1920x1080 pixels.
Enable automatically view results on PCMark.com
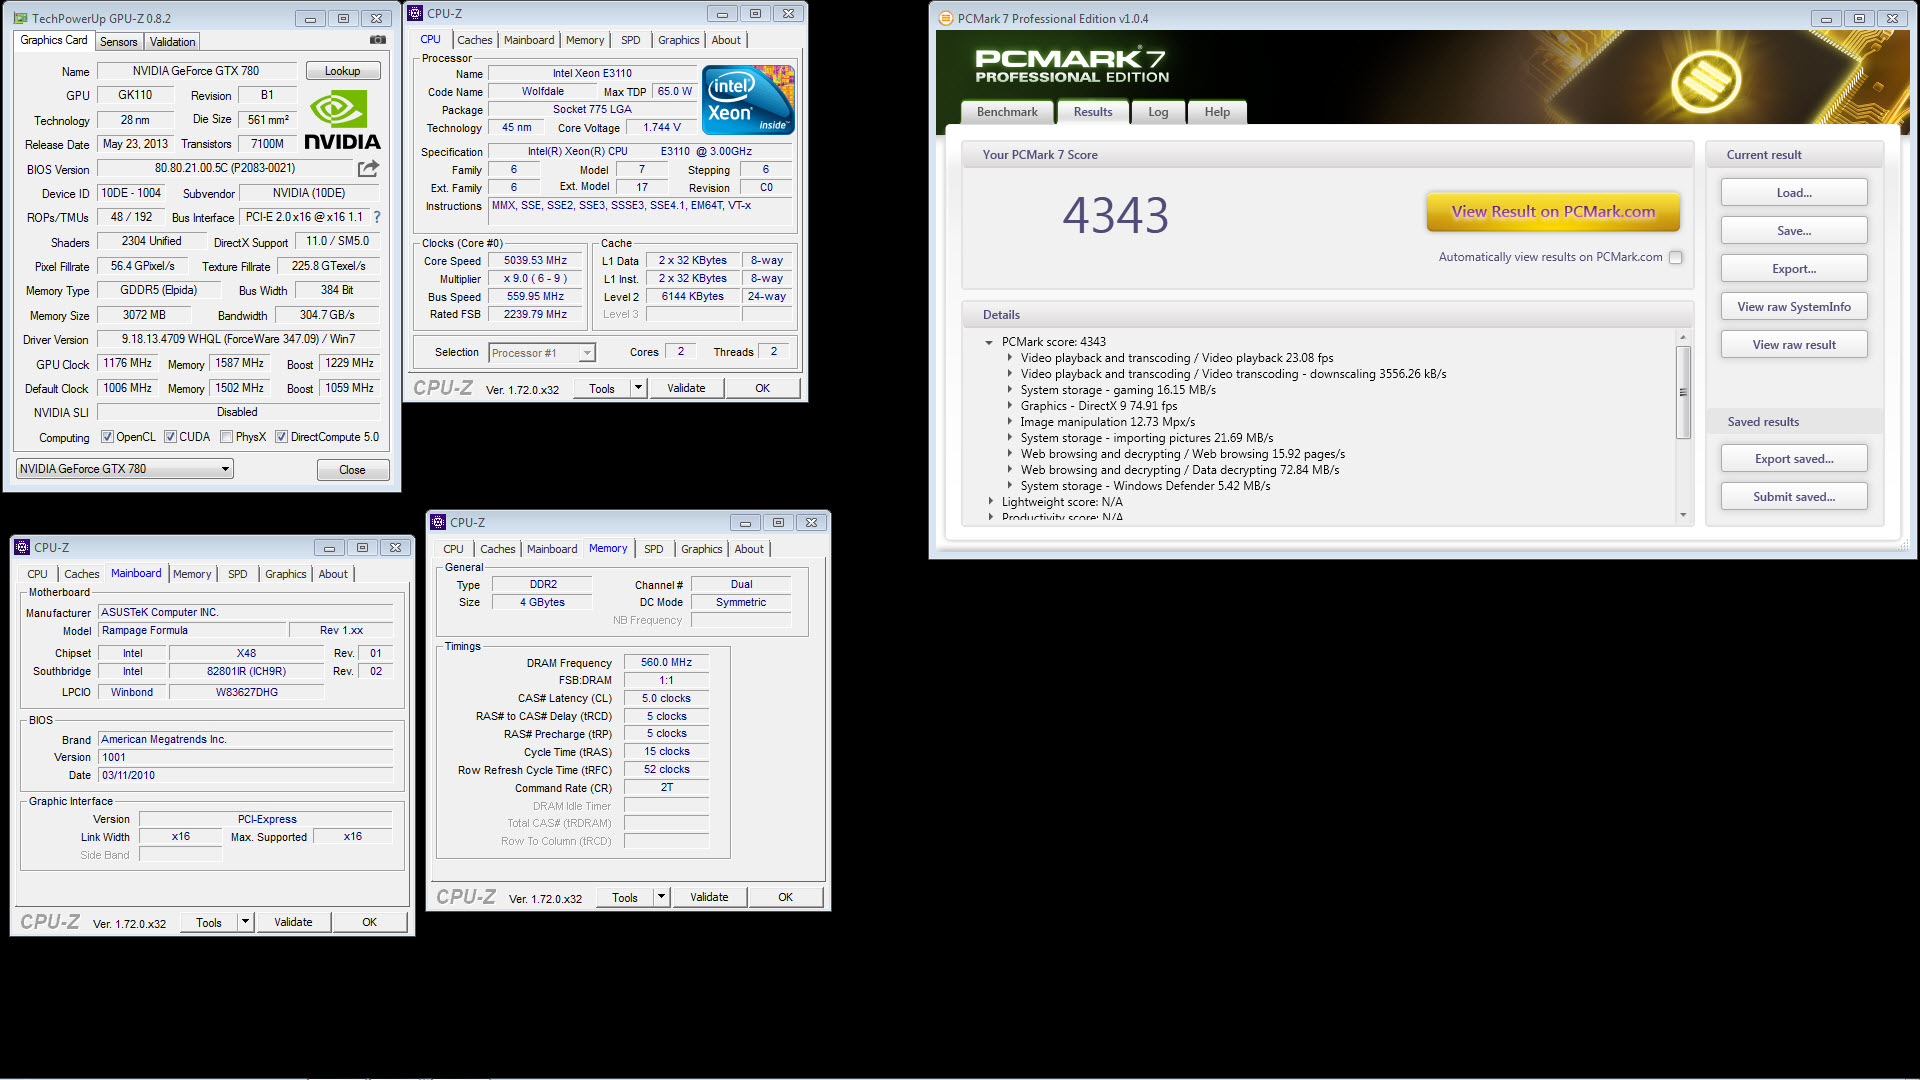(x=1676, y=257)
